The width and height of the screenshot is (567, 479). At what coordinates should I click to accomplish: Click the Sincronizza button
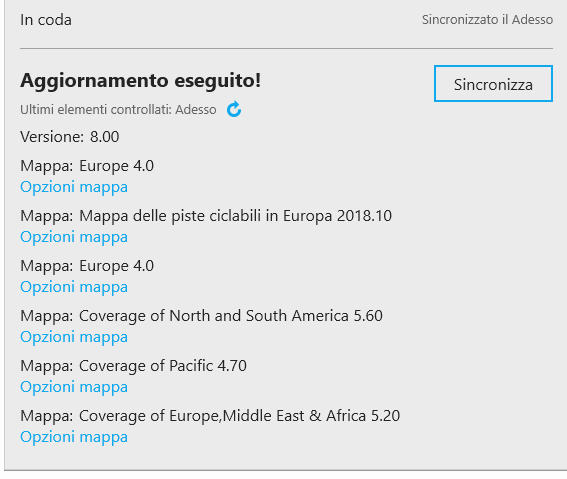pos(493,84)
